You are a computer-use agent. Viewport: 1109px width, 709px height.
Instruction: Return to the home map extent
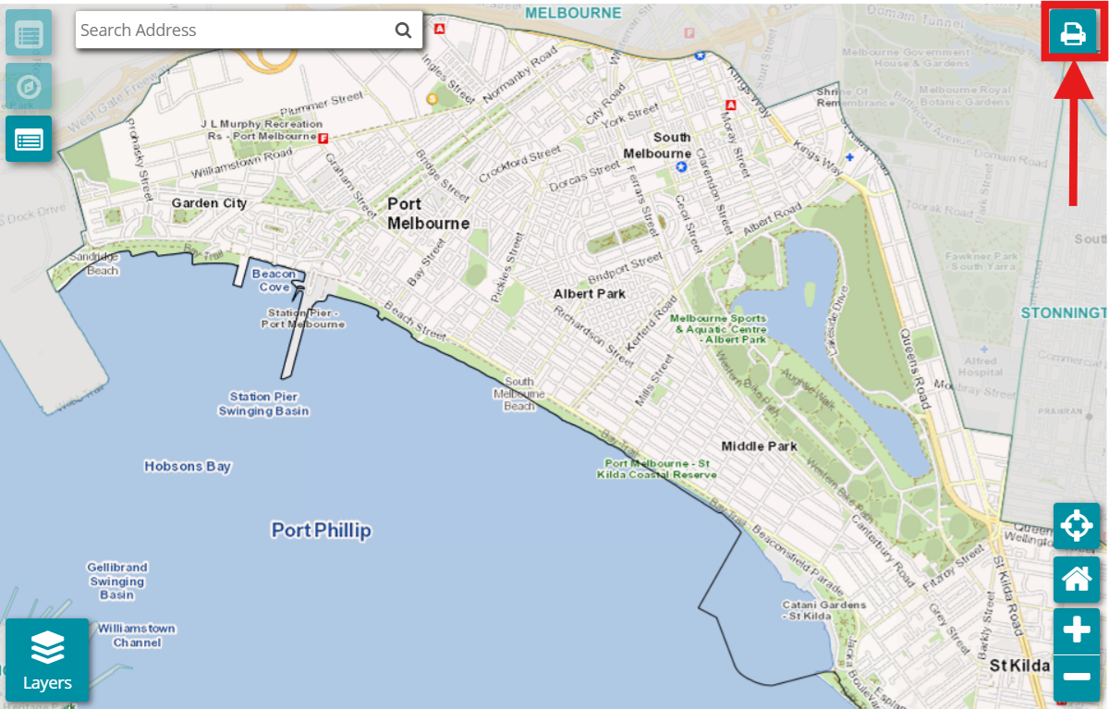1076,579
